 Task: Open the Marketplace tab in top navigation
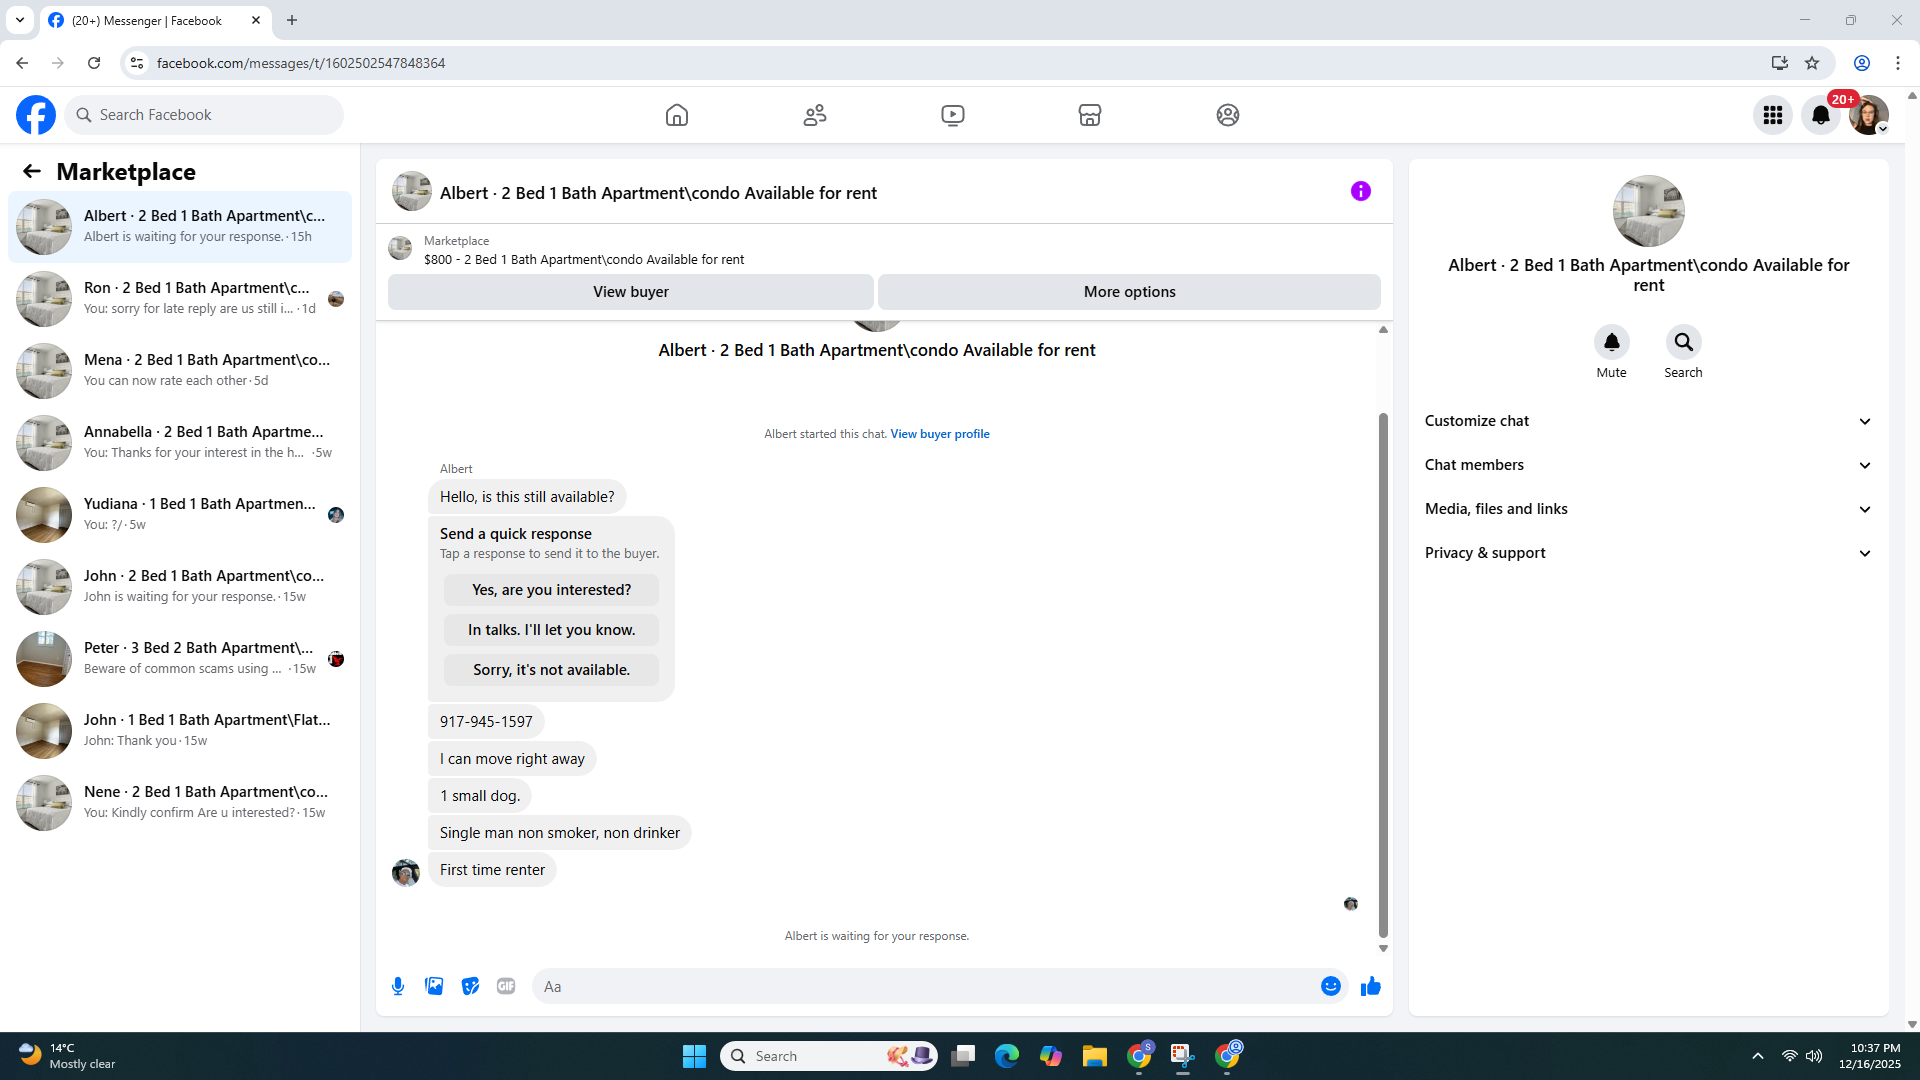1090,115
